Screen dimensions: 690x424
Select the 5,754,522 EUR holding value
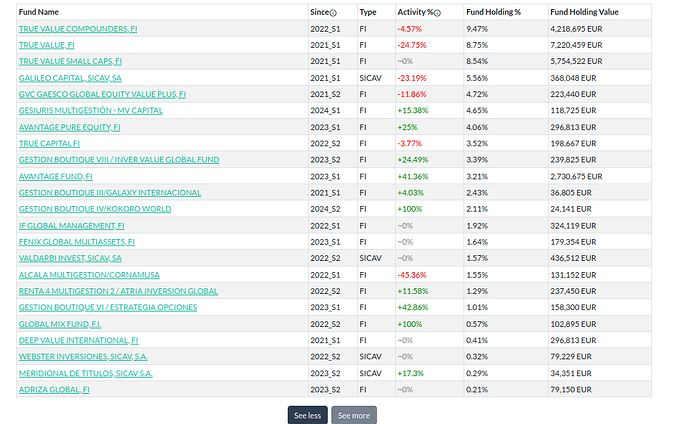[576, 62]
